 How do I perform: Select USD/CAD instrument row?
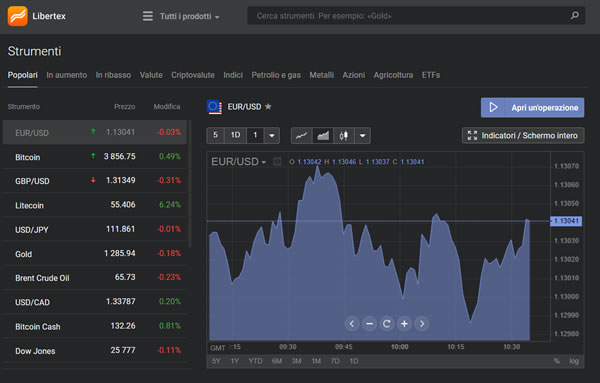pyautogui.click(x=95, y=302)
